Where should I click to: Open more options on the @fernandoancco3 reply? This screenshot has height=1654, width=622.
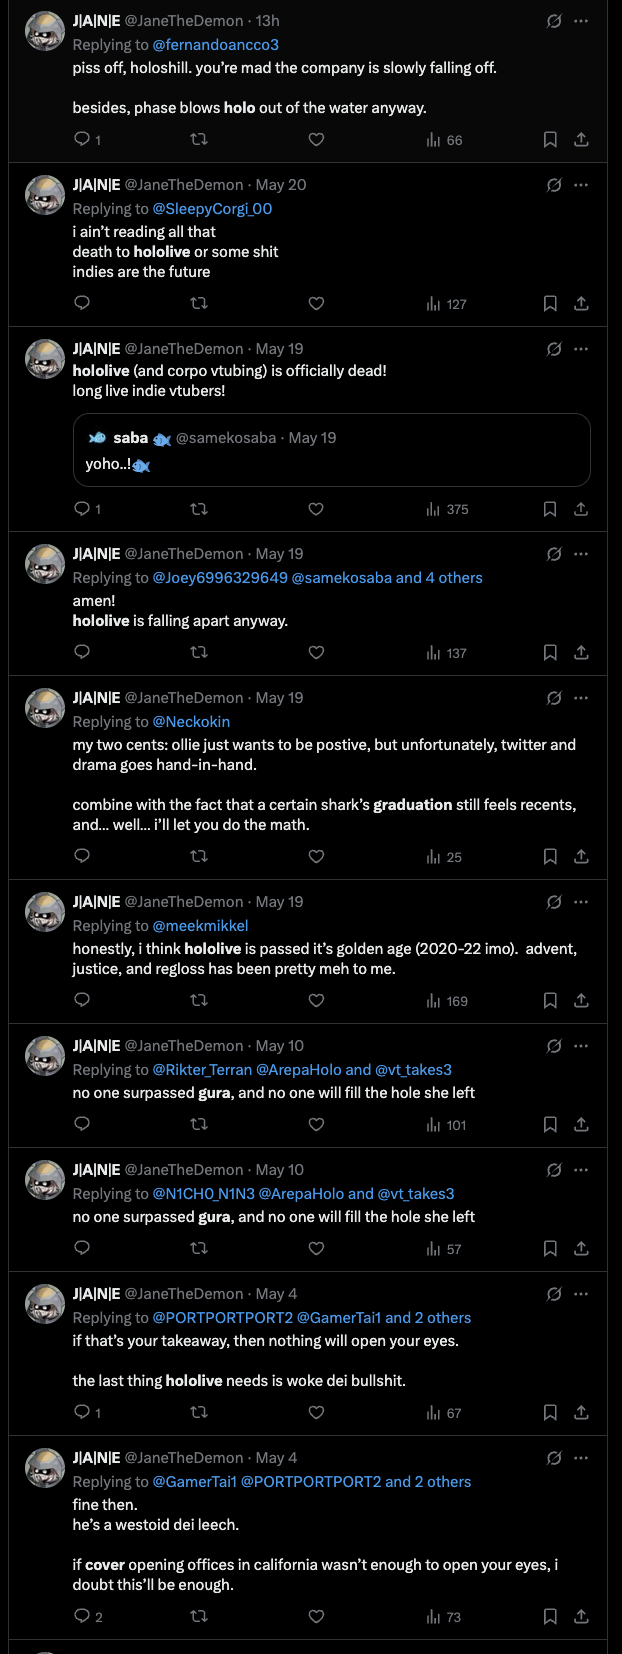581,21
